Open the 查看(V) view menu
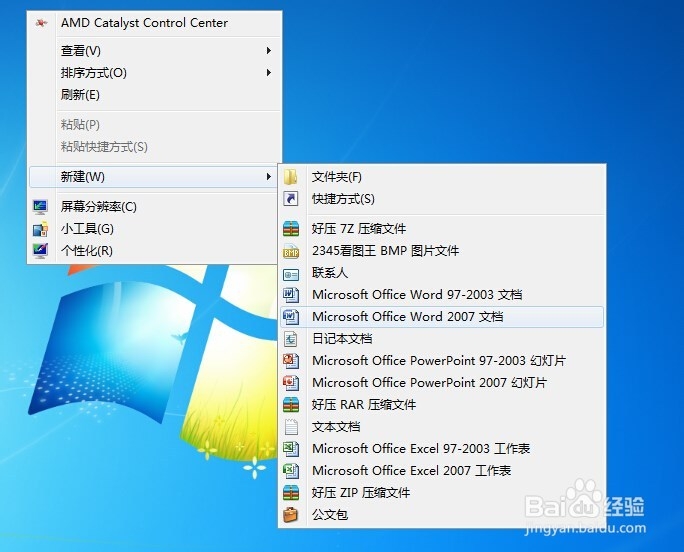This screenshot has height=552, width=684. pyautogui.click(x=154, y=51)
